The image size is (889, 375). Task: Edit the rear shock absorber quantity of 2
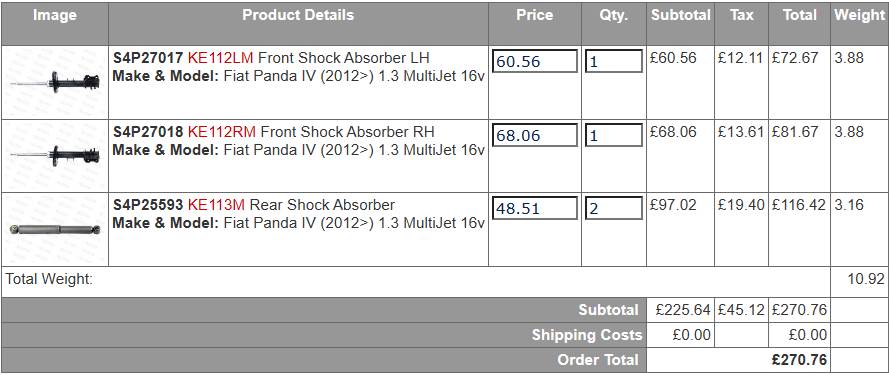[613, 208]
